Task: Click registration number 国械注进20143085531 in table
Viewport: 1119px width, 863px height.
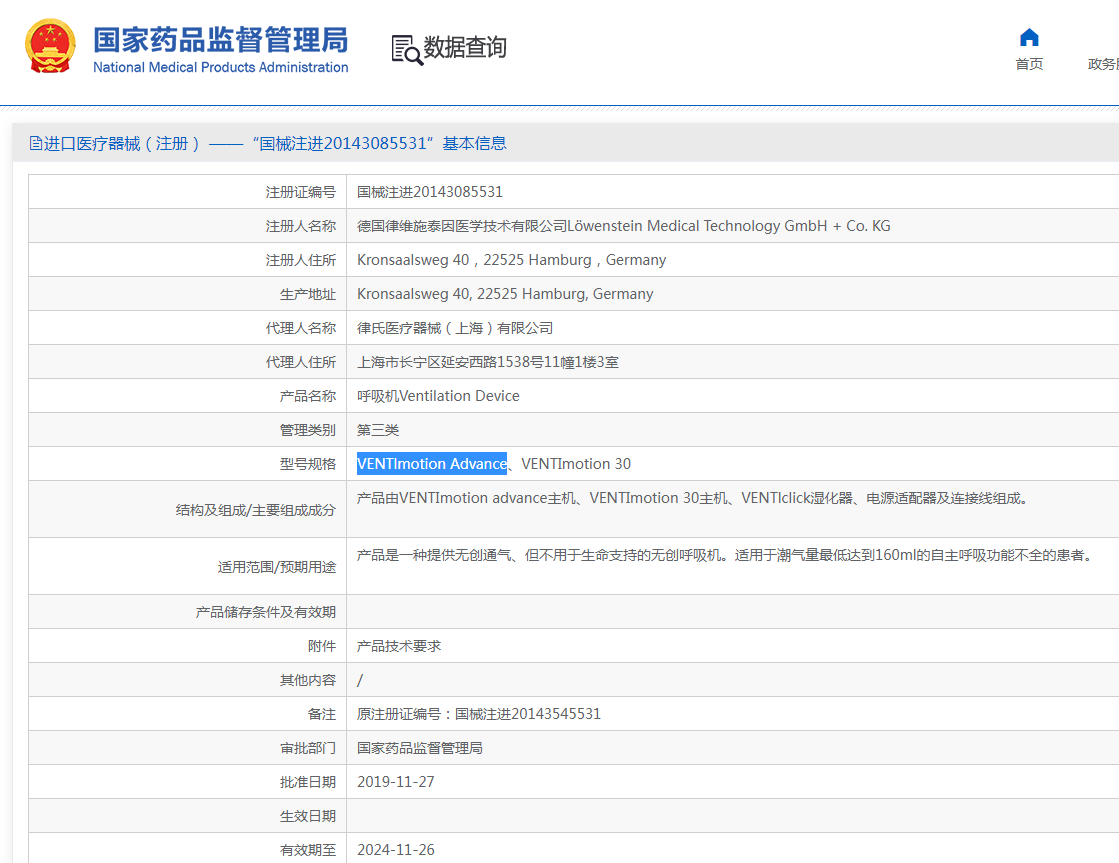Action: [x=430, y=192]
